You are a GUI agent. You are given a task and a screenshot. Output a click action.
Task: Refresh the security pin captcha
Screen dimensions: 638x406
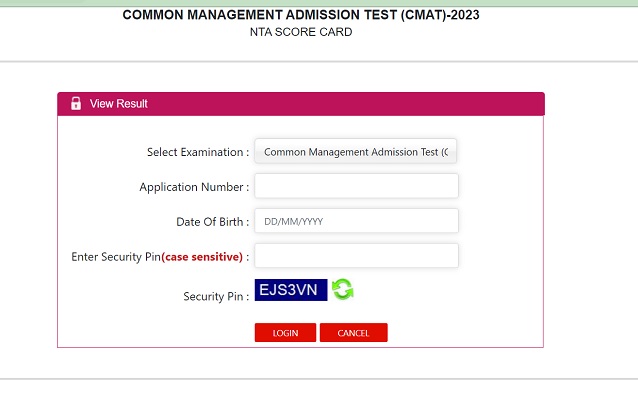pyautogui.click(x=343, y=290)
